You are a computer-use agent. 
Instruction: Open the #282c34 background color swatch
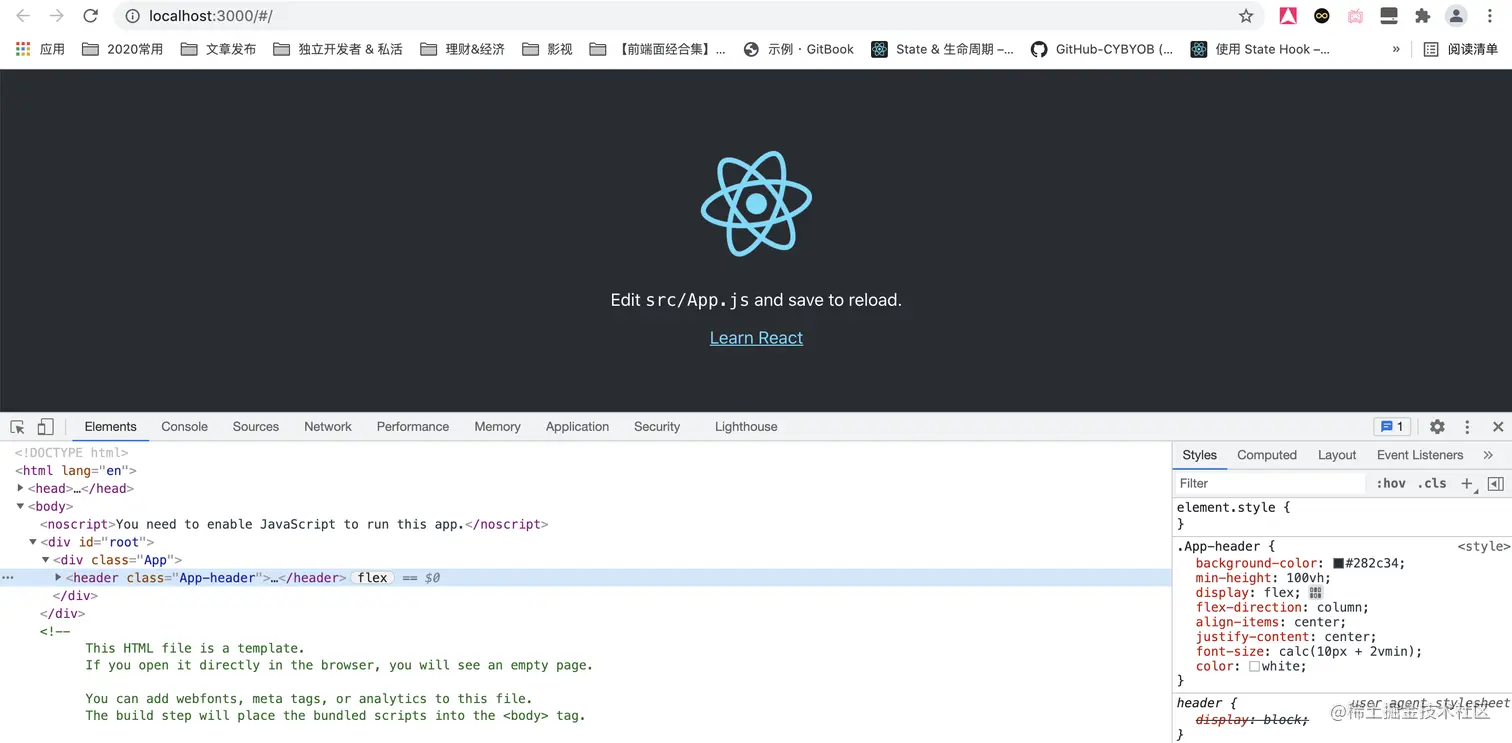pyautogui.click(x=1338, y=564)
